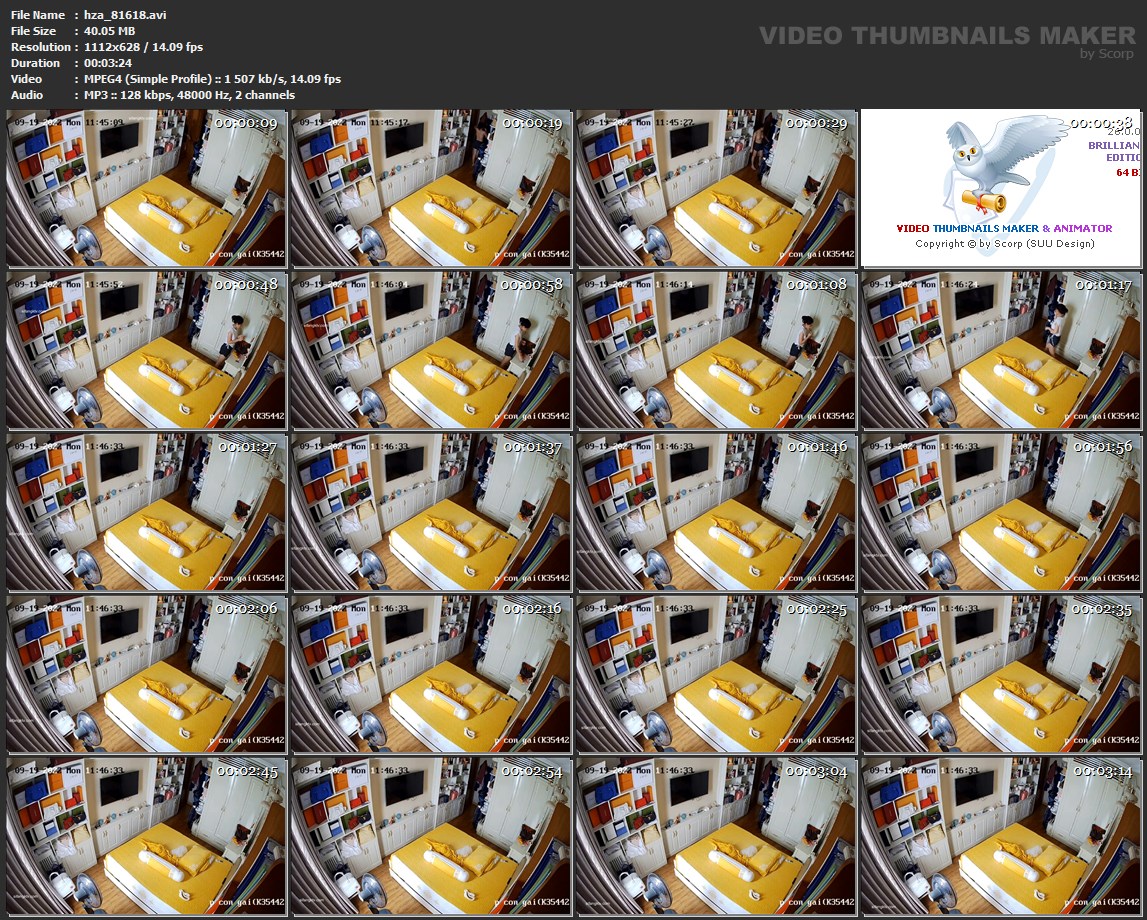Open the thumbnail labeled 00:02:45
Viewport: 1147px width, 920px height.
146,836
